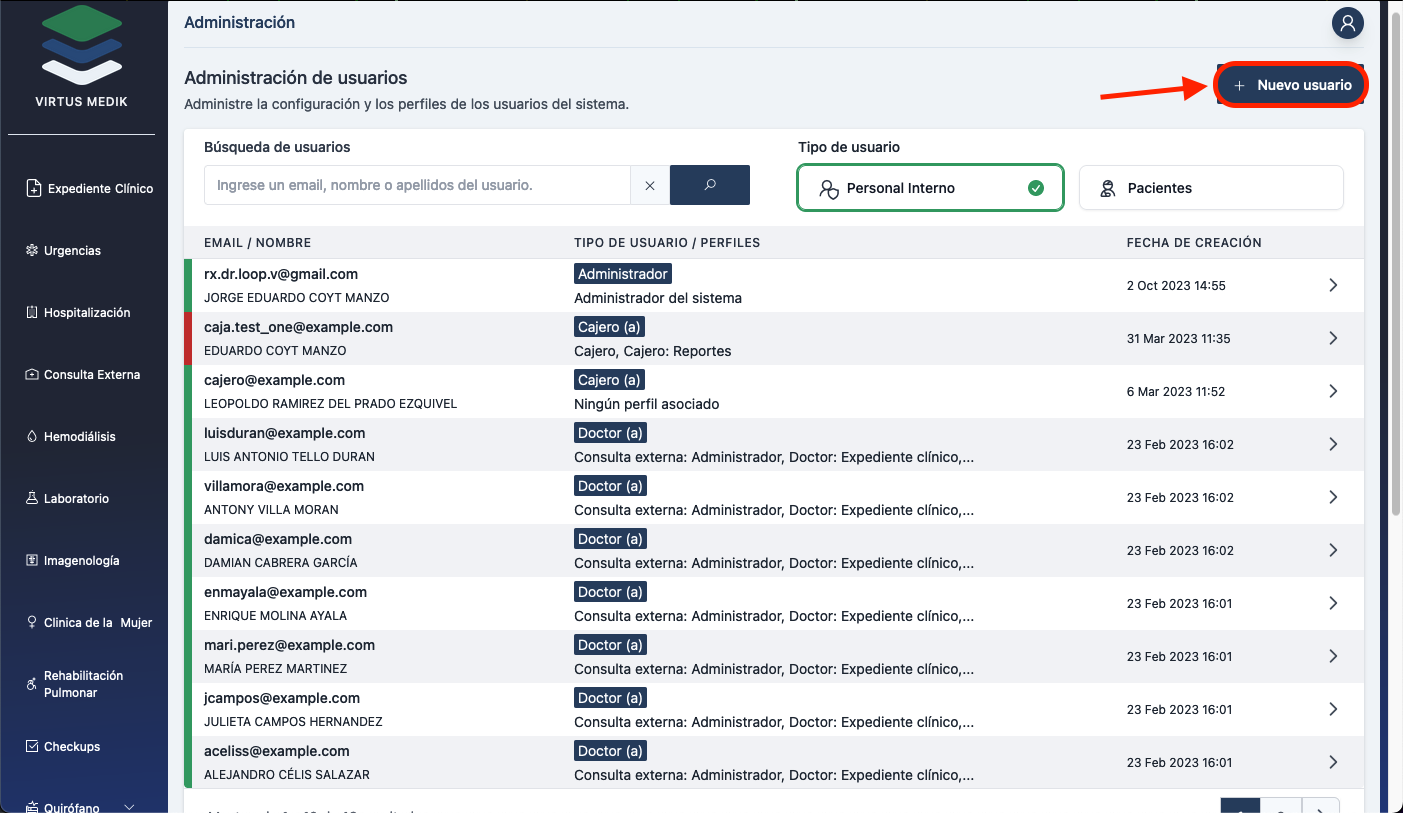Select the Pacientes user type
This screenshot has height=813, width=1403.
pos(1210,188)
